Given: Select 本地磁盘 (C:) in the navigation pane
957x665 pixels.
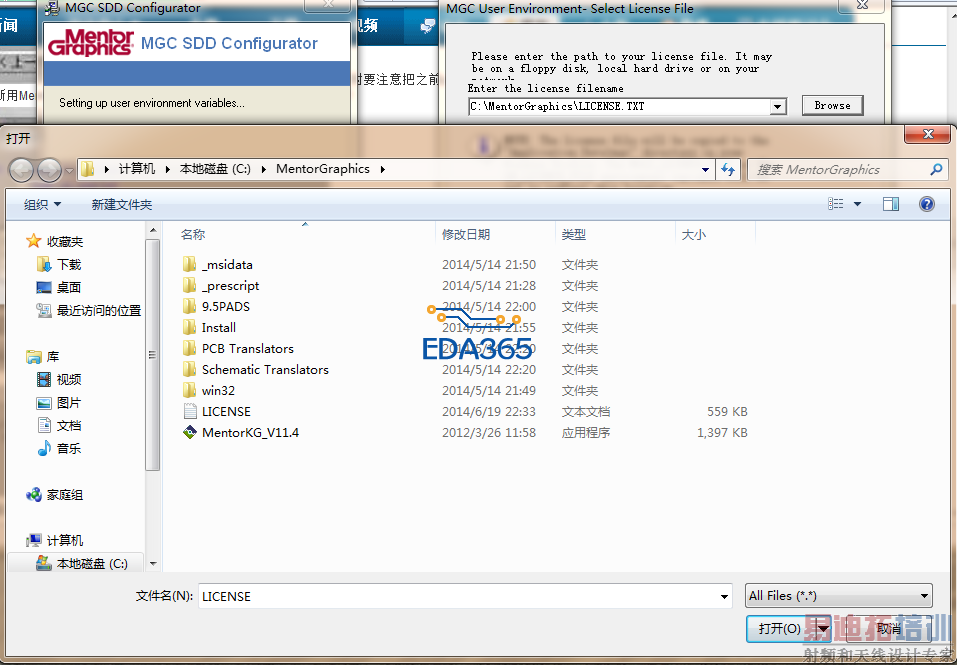Looking at the screenshot, I should pyautogui.click(x=92, y=564).
